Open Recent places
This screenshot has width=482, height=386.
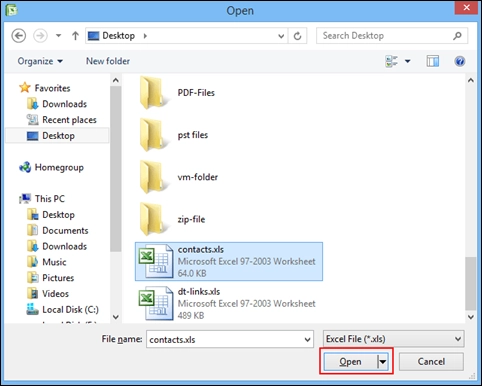tap(62, 120)
